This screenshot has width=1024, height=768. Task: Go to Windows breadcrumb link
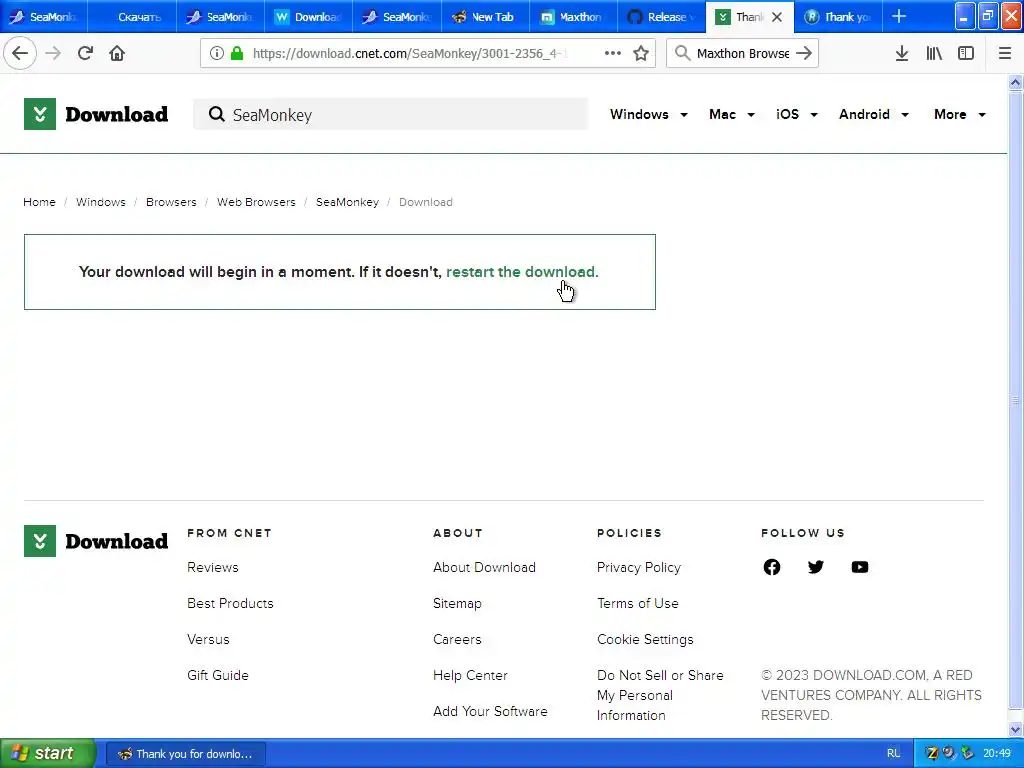coord(101,202)
